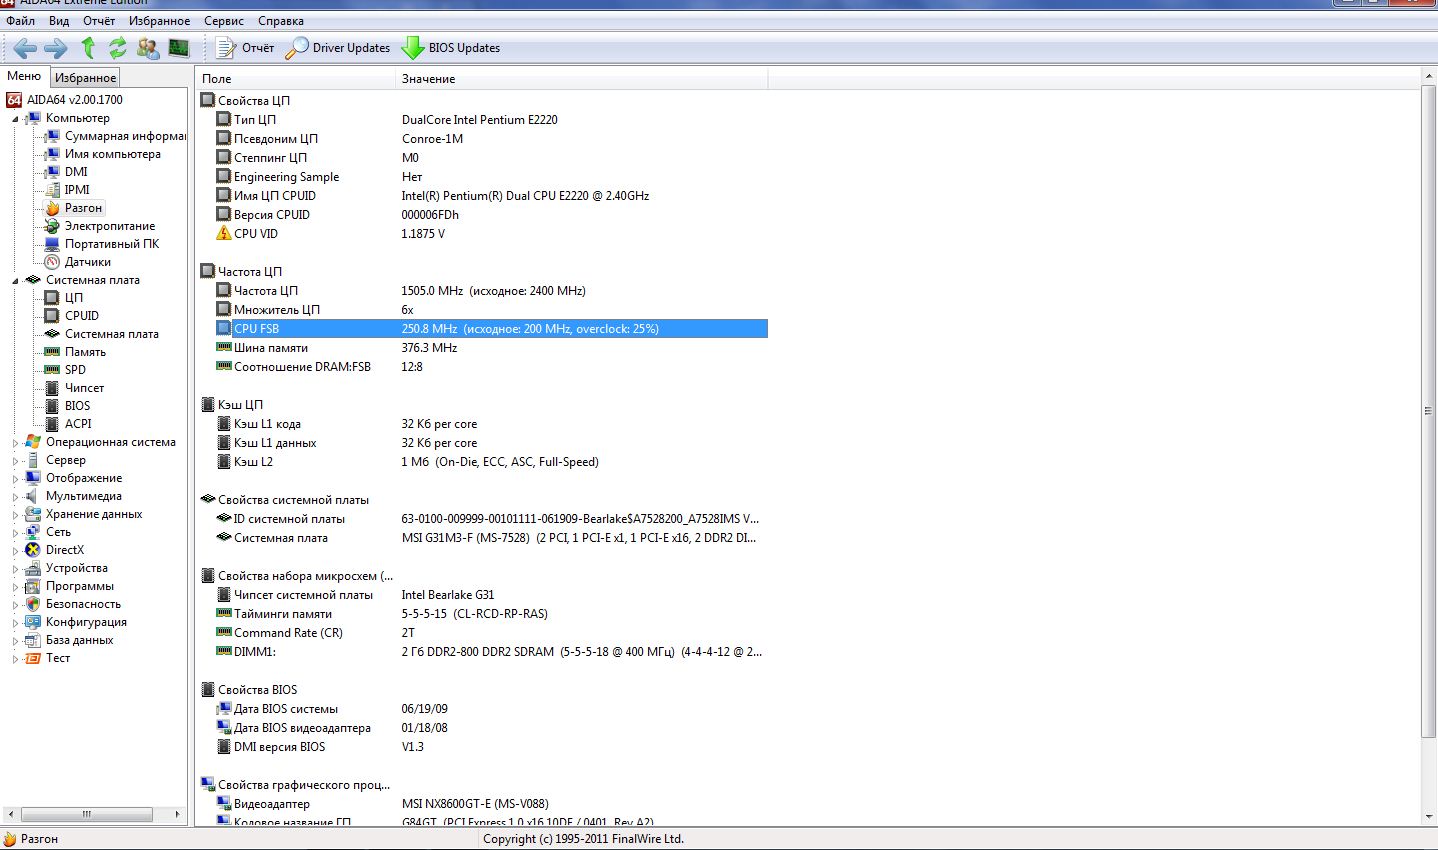Select Датчики in the sidebar tree
This screenshot has width=1438, height=850.
(87, 262)
